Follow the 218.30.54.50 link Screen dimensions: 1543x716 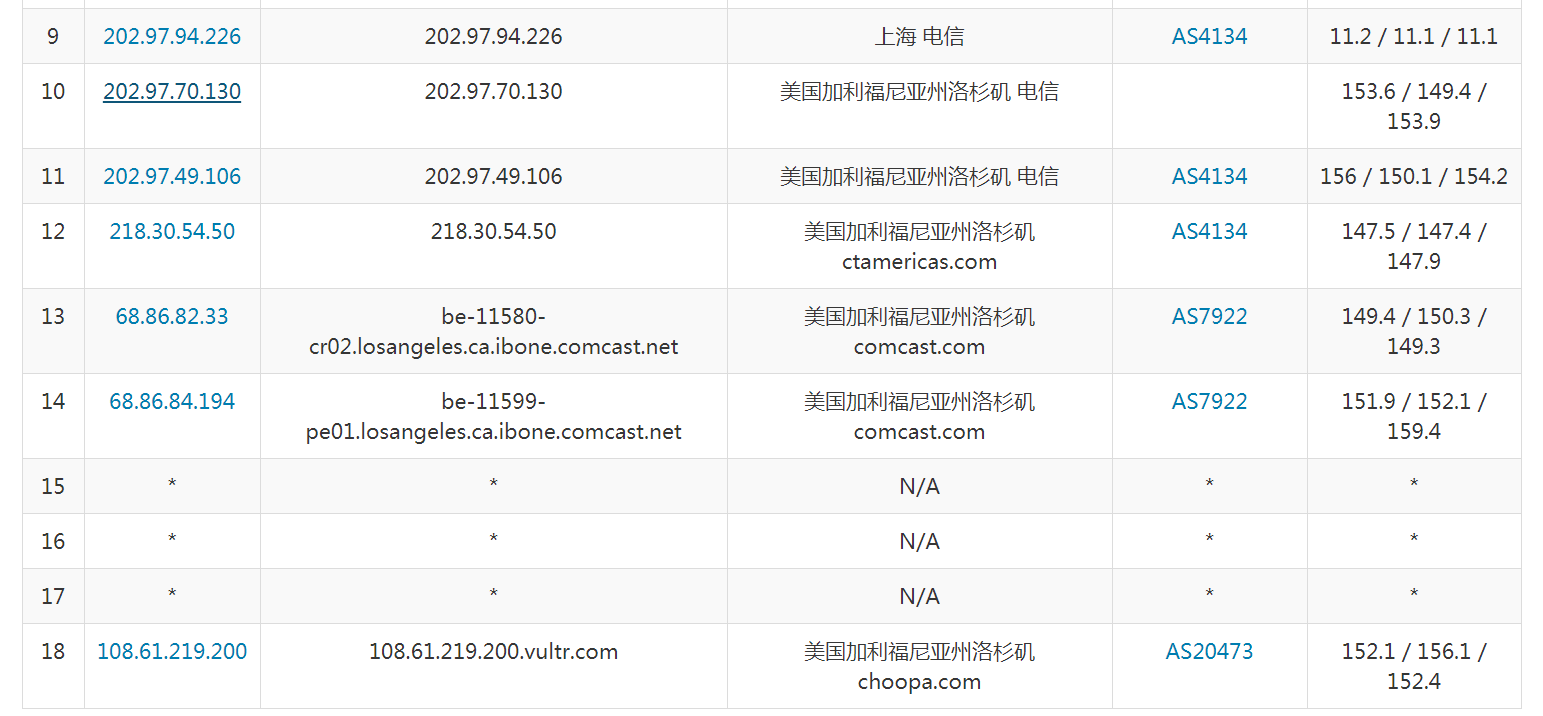click(172, 232)
